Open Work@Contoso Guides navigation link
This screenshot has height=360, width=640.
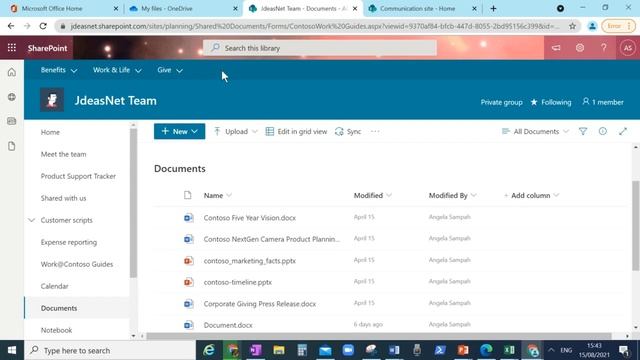77,264
